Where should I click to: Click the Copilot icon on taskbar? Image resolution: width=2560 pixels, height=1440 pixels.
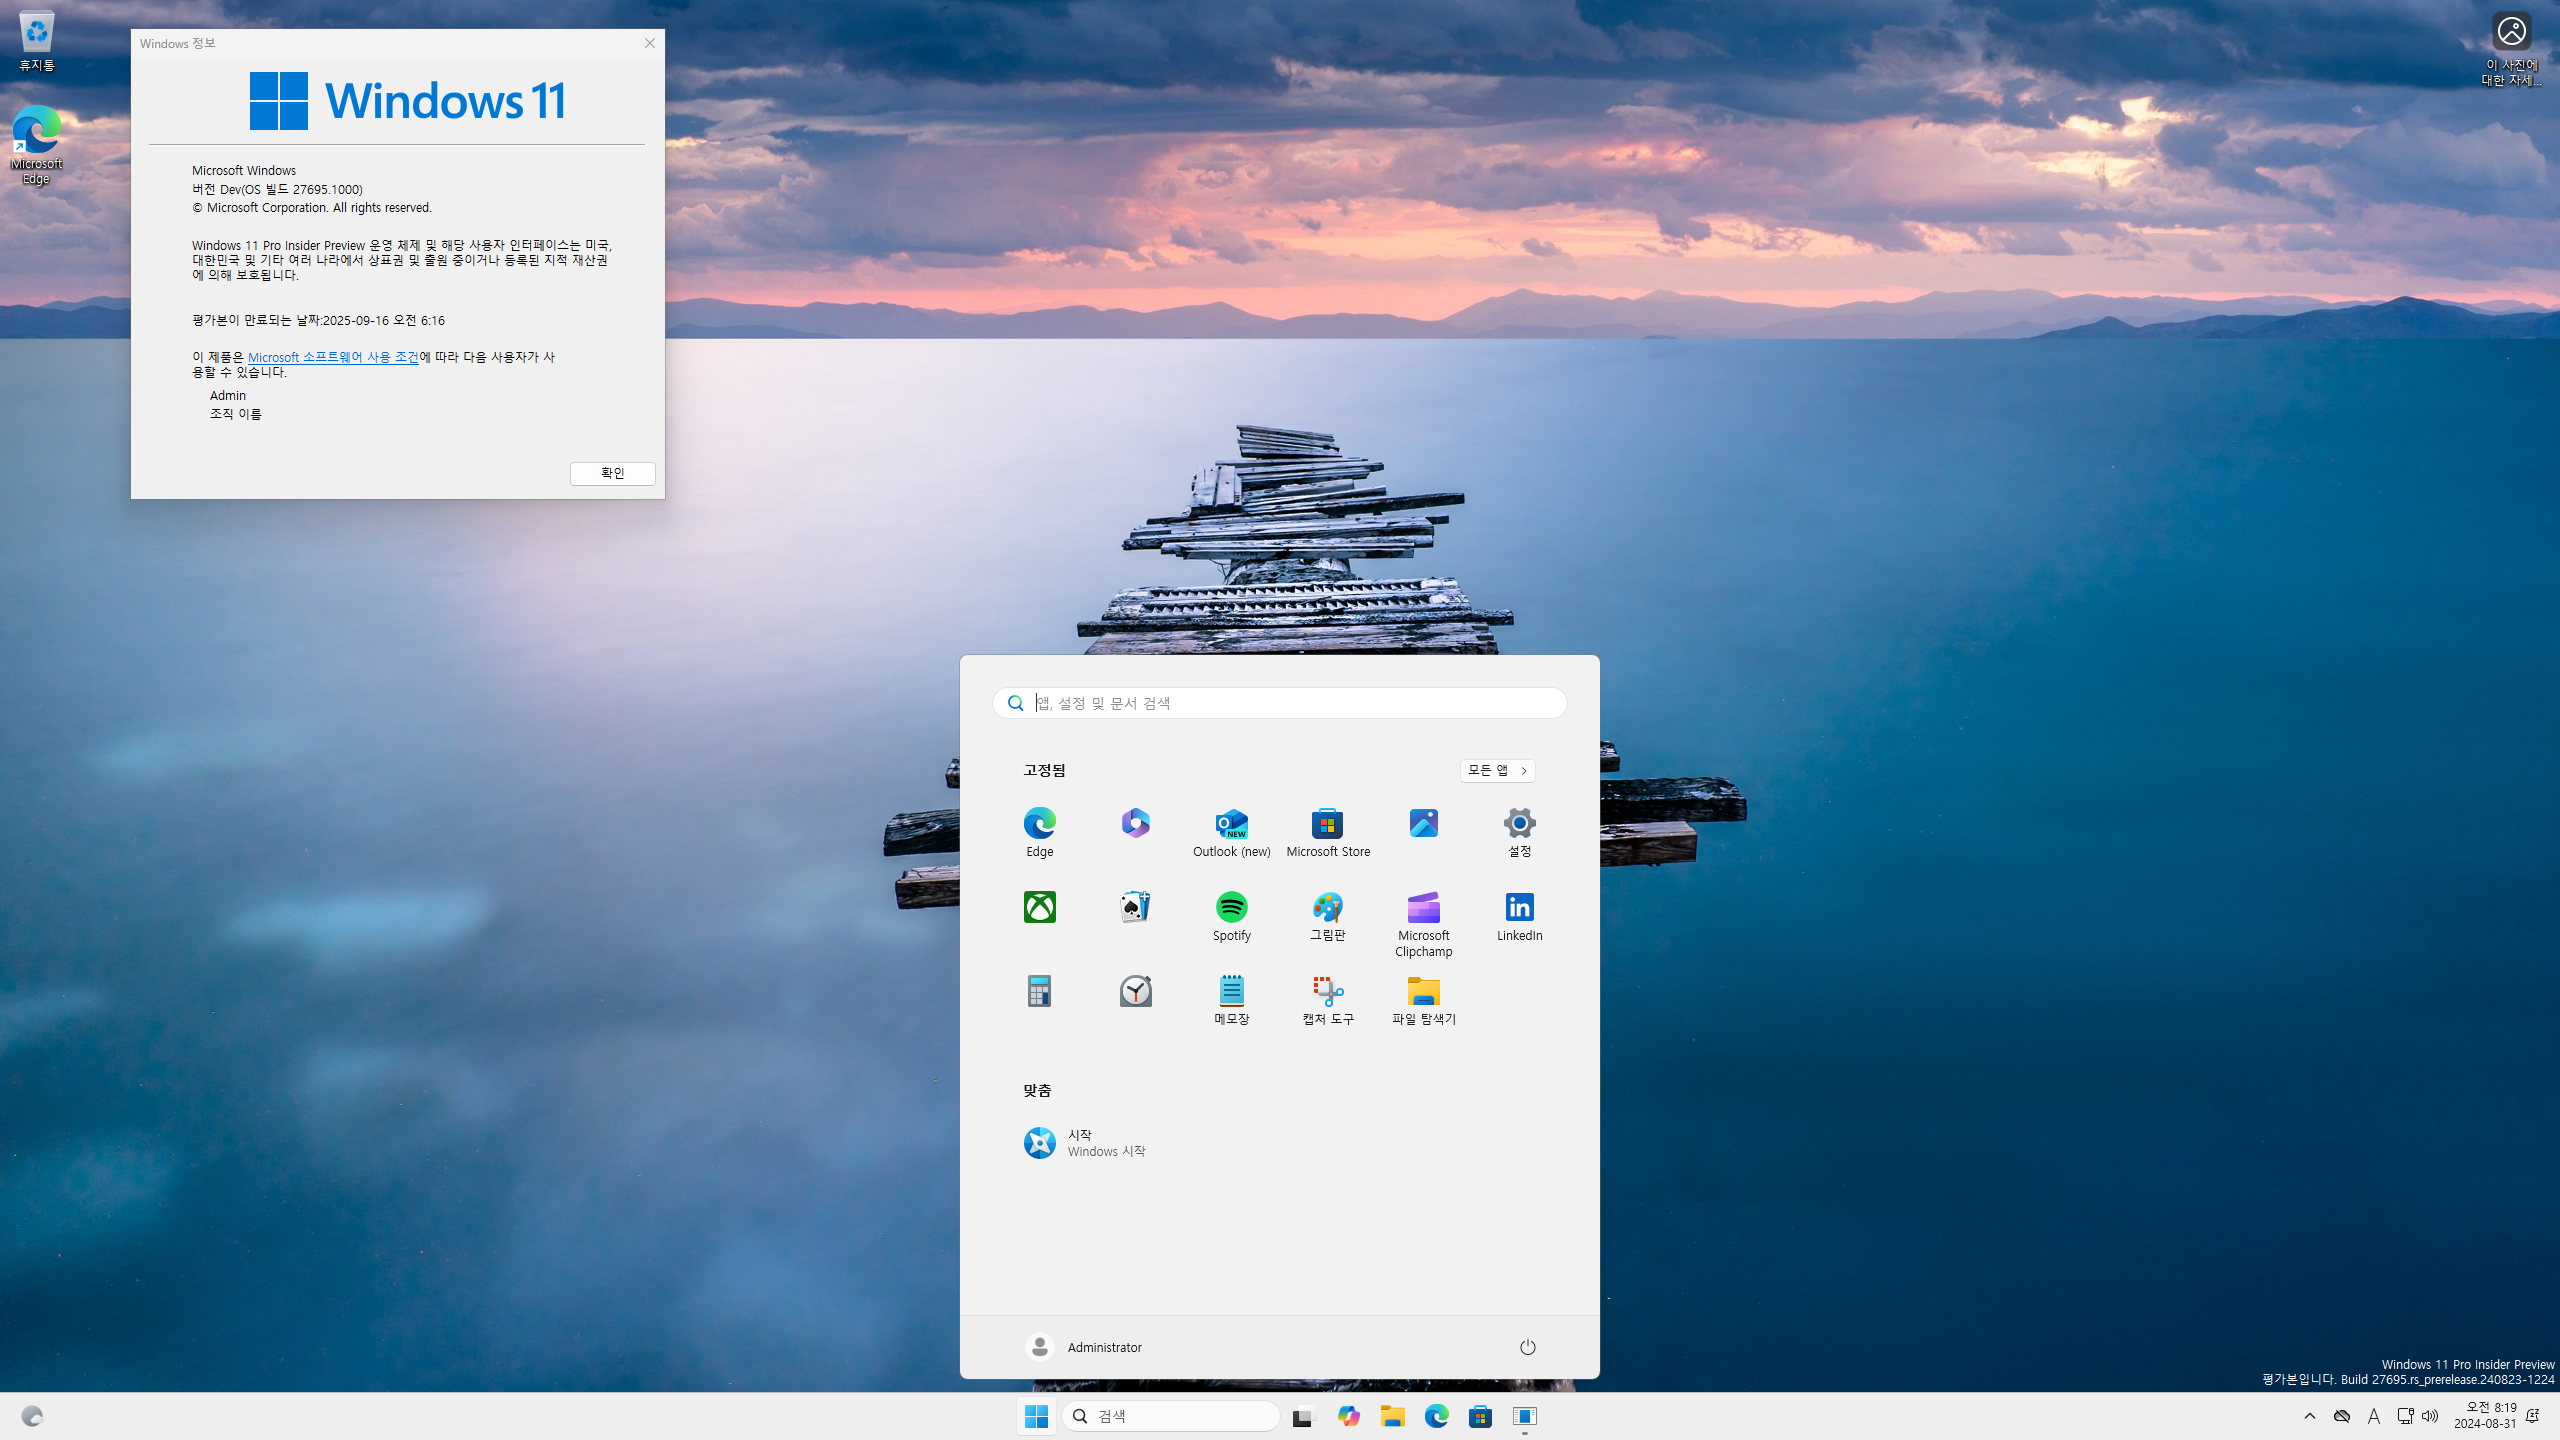pyautogui.click(x=1348, y=1416)
